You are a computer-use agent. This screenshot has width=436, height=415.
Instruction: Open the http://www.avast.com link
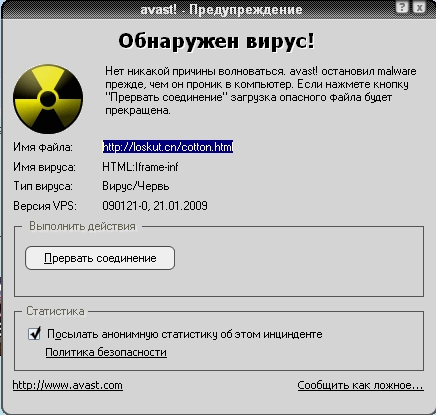68,385
